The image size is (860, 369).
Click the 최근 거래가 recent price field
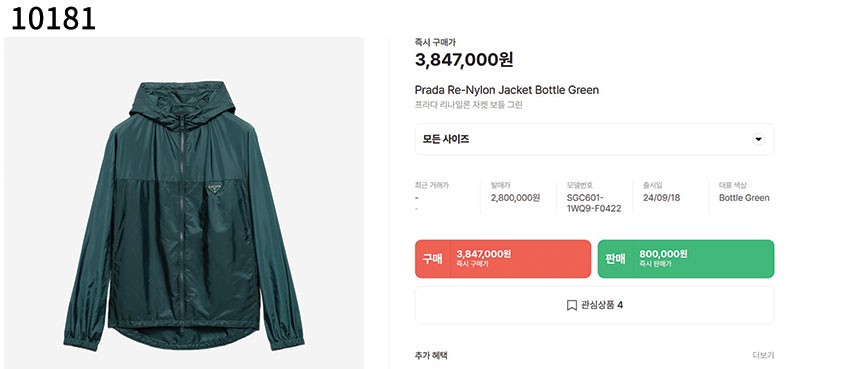[432, 197]
